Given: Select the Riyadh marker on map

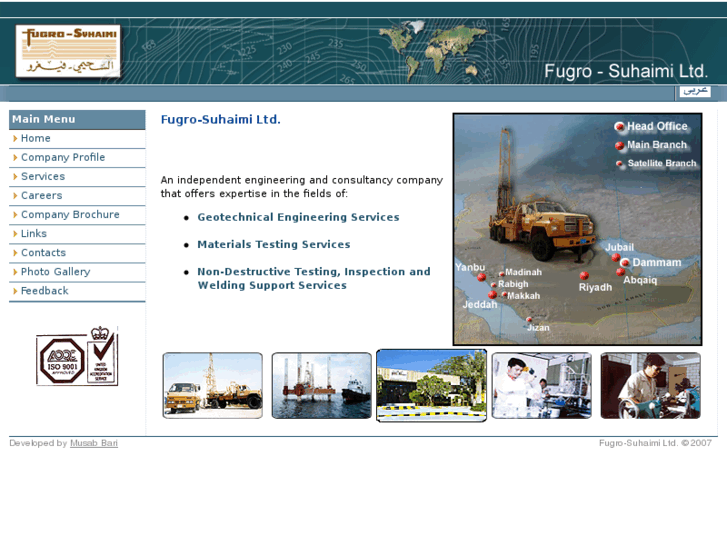Looking at the screenshot, I should (584, 276).
